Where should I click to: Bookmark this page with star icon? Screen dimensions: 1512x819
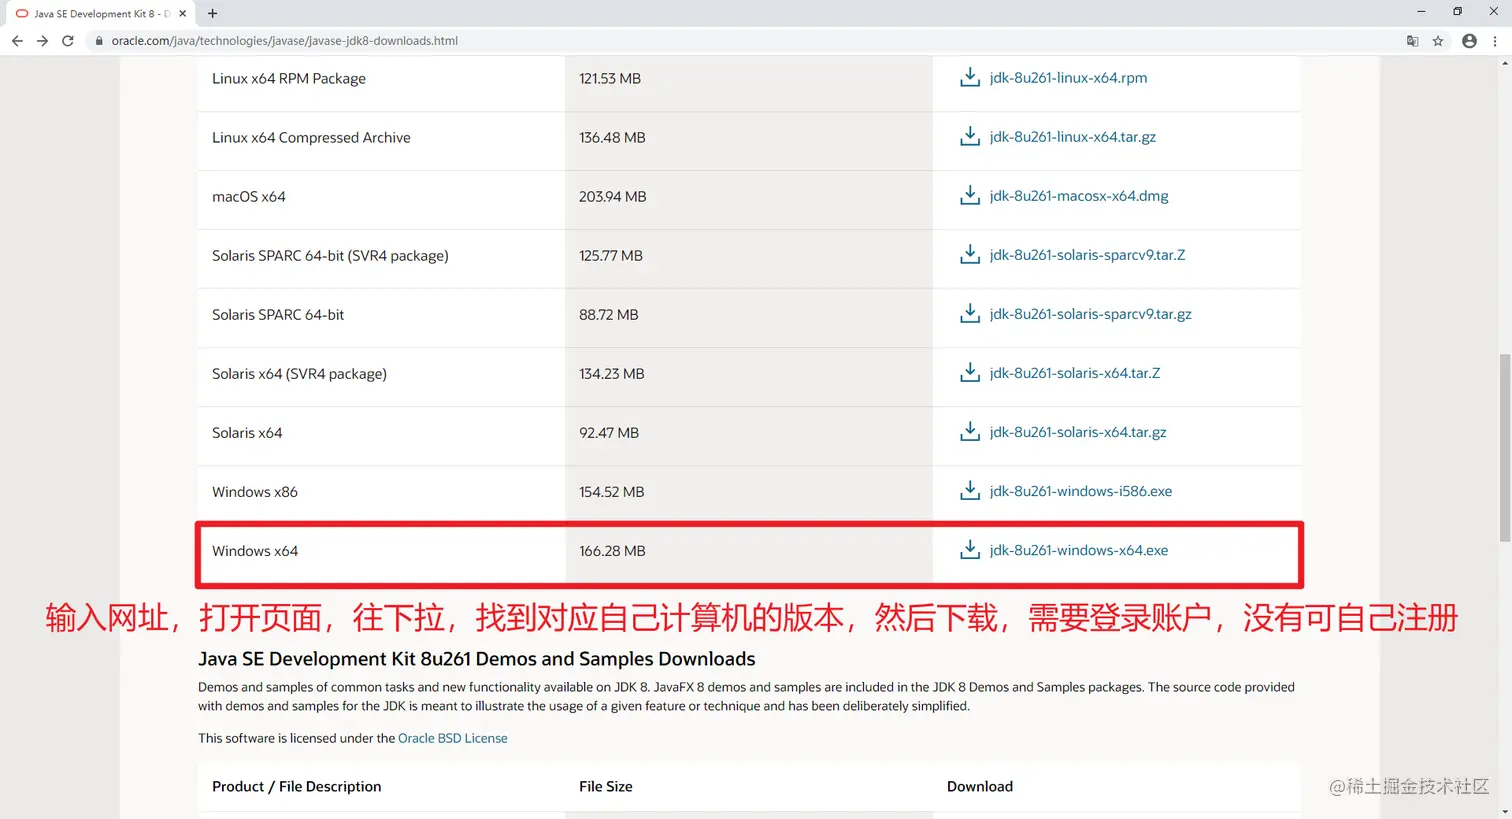[x=1438, y=41]
